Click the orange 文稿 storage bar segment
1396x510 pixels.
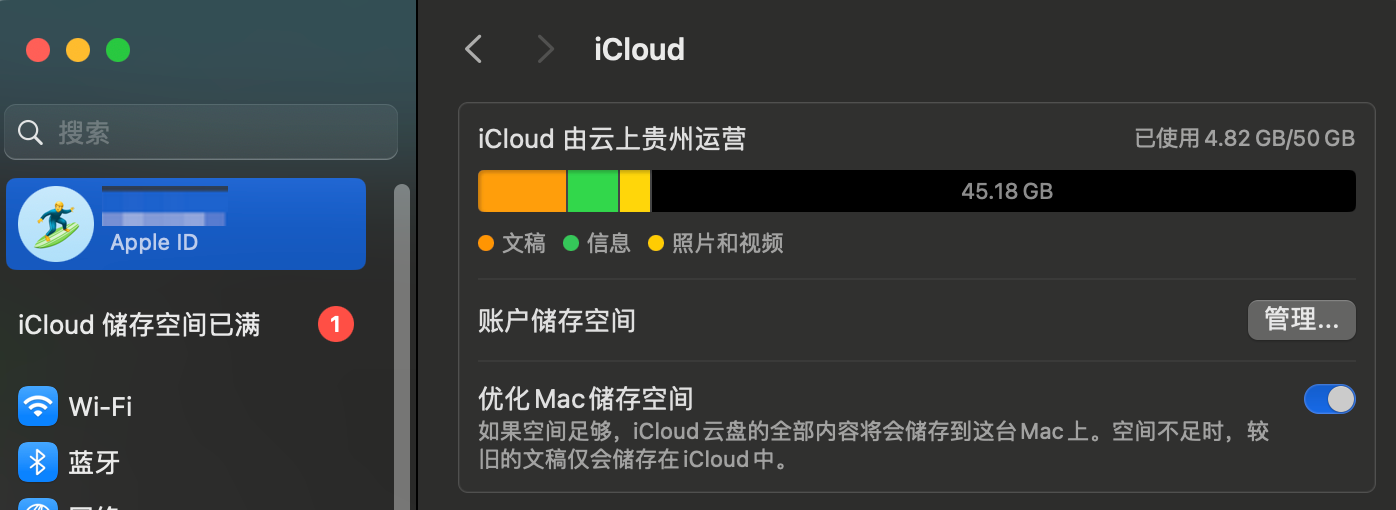tap(522, 191)
